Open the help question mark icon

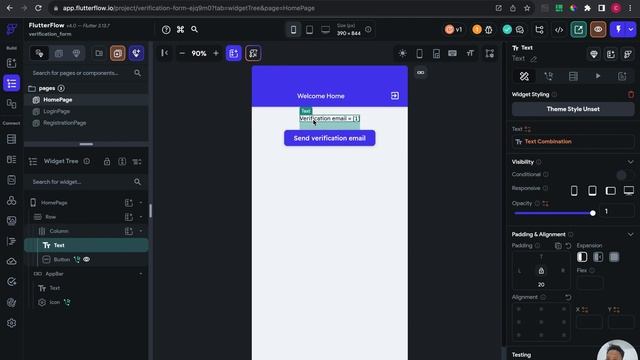166,29
